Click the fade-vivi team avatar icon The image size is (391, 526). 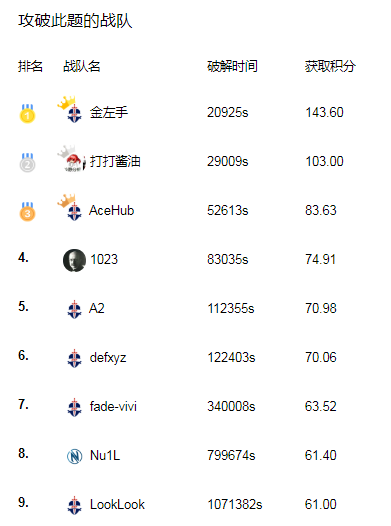point(74,407)
